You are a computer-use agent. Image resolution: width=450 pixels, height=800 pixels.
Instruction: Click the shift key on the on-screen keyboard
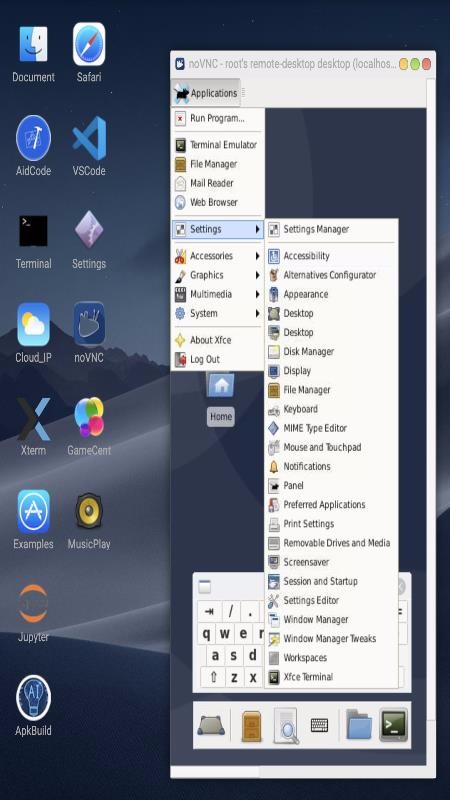(214, 677)
